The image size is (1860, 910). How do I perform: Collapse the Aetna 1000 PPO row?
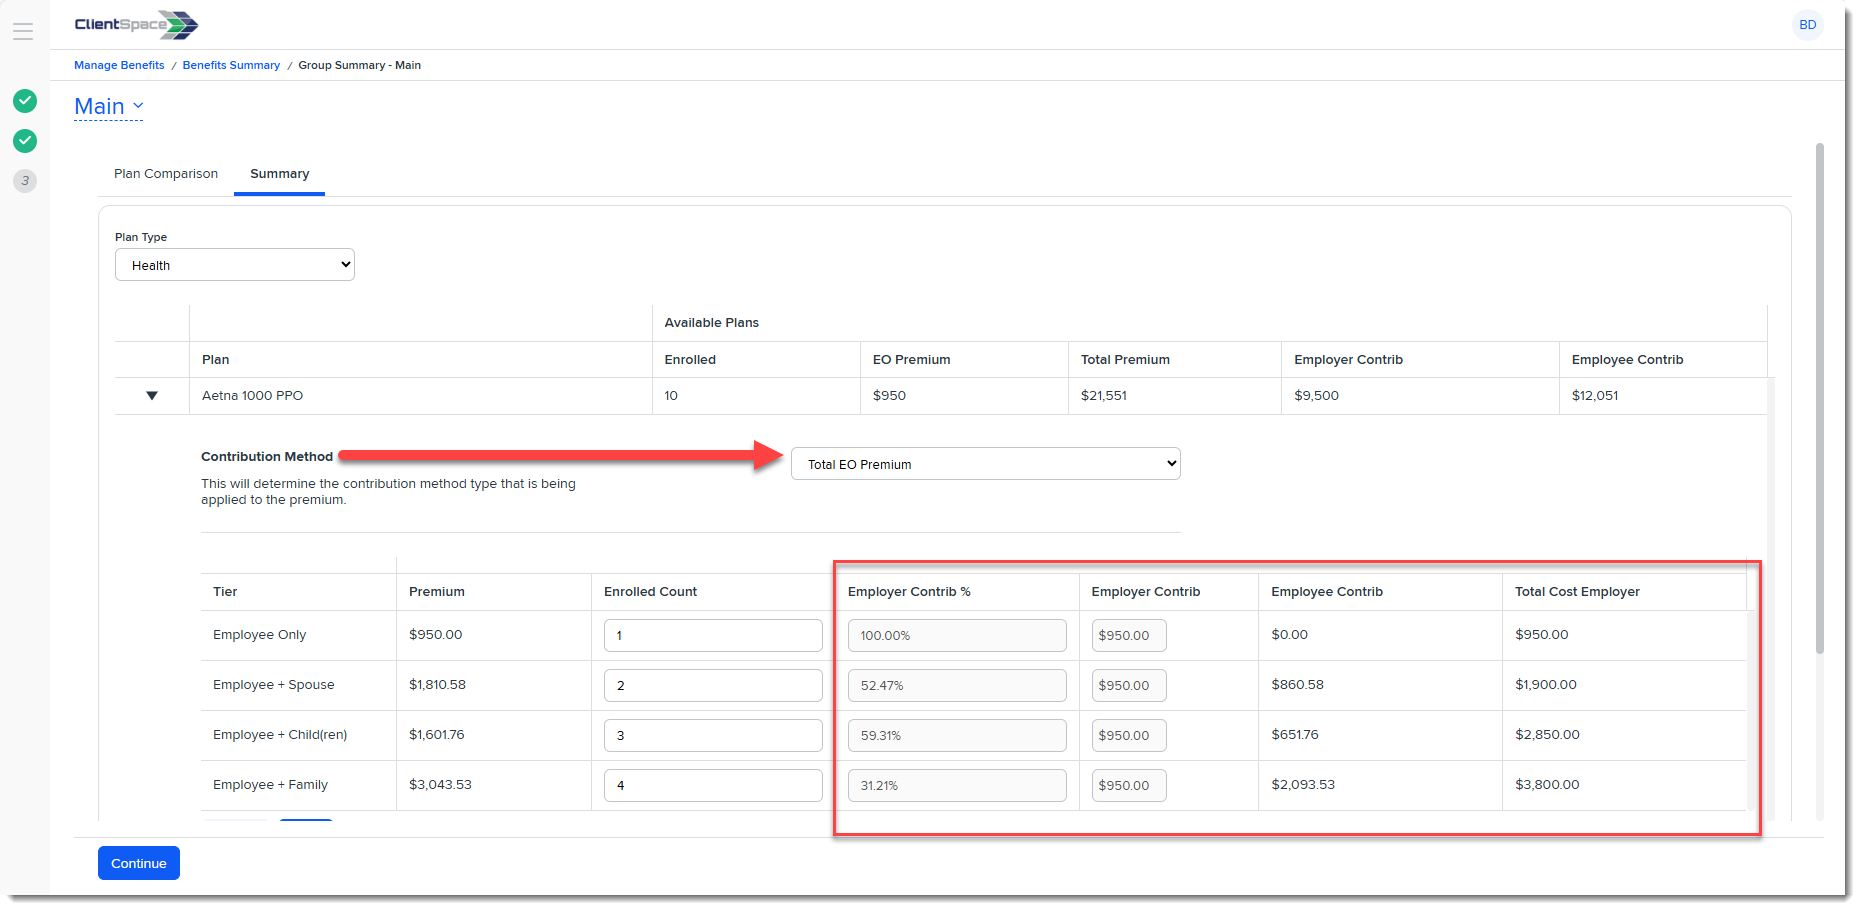152,396
